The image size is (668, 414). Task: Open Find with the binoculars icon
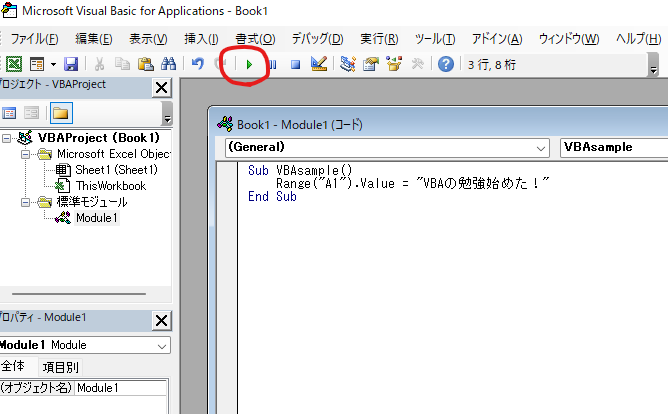tap(168, 64)
